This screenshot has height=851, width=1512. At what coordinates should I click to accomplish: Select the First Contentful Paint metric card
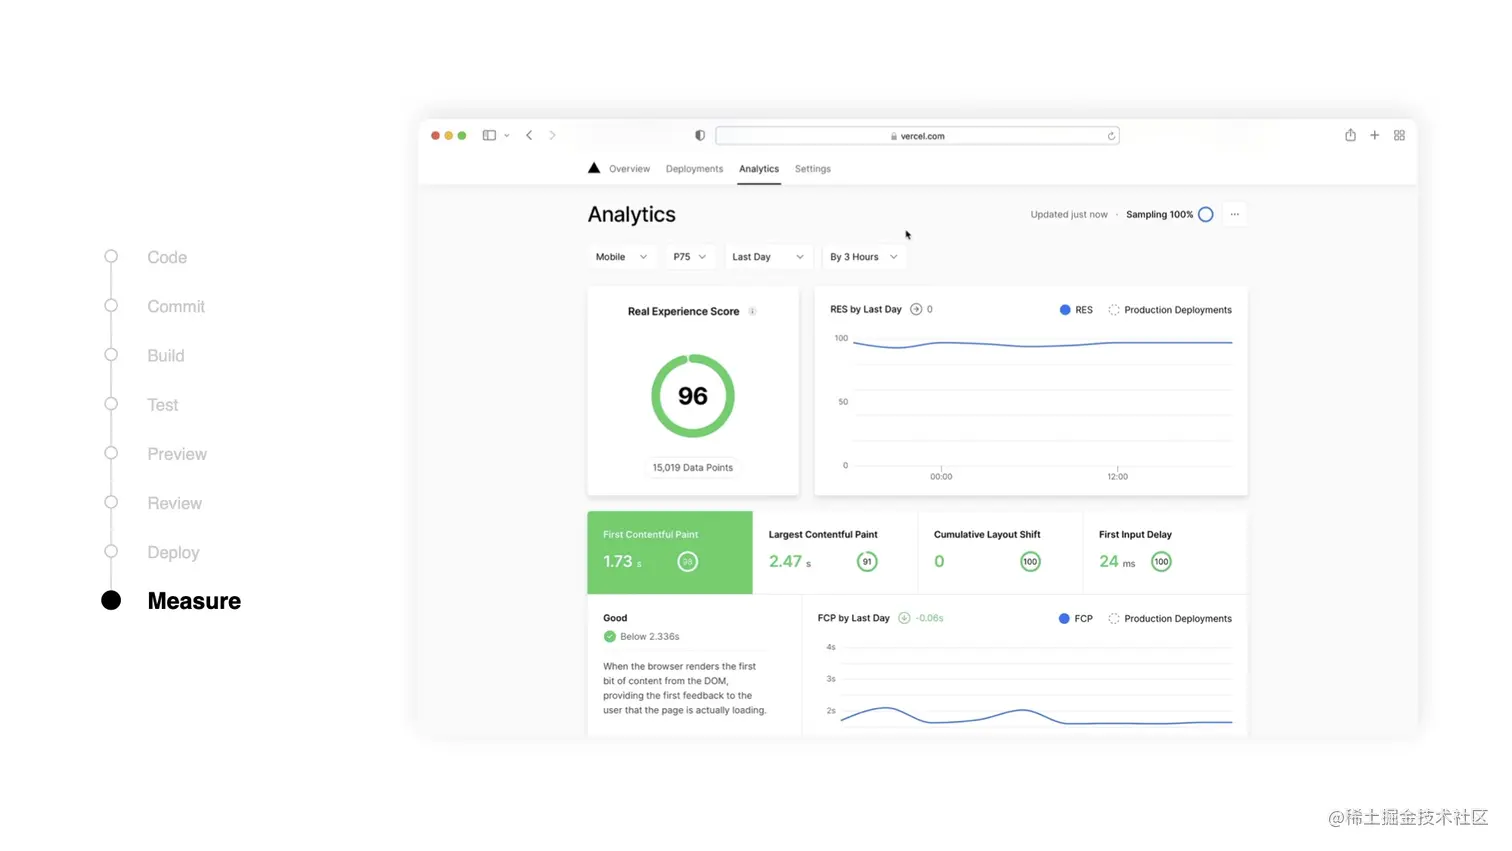[x=670, y=552]
